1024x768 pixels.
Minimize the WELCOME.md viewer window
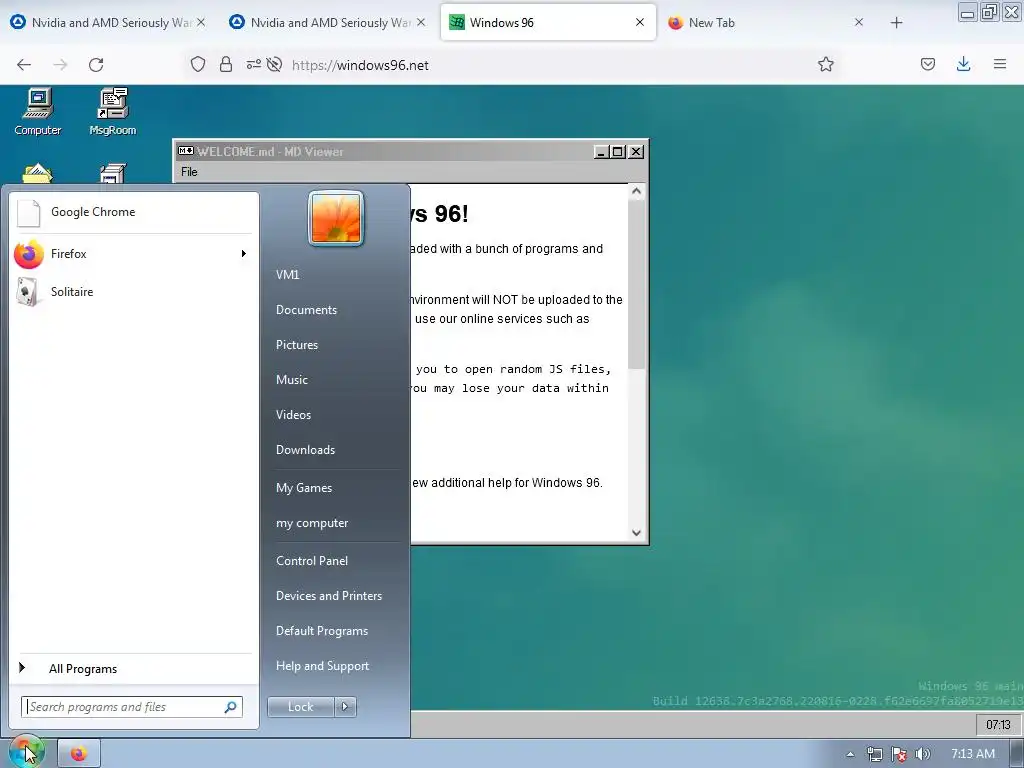click(x=601, y=152)
